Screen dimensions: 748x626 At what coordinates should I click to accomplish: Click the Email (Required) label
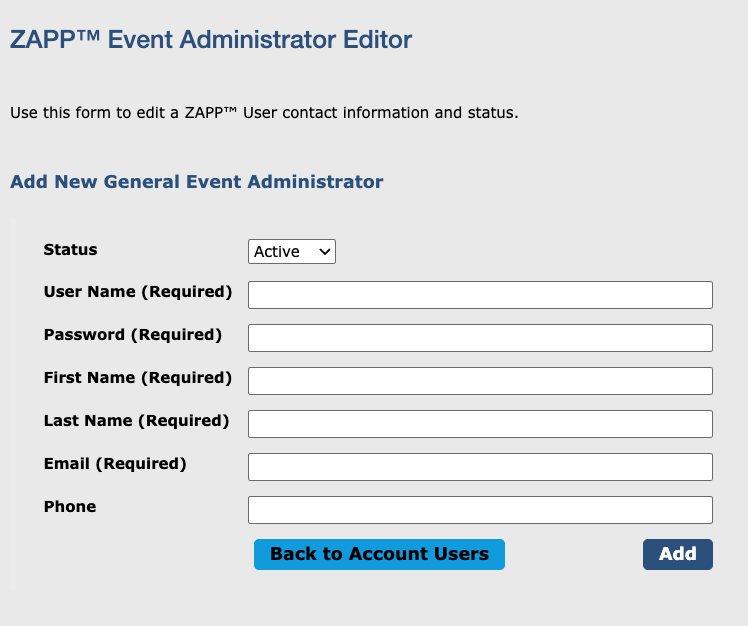coord(115,463)
